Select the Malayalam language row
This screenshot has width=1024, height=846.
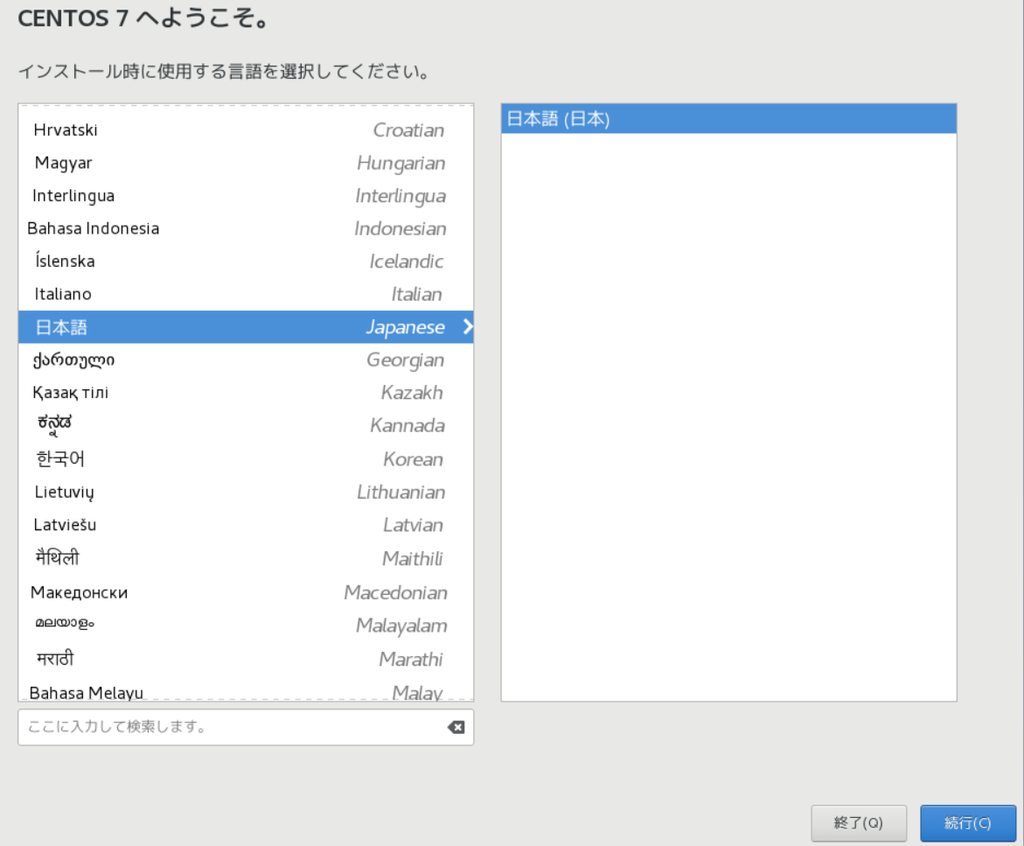(246, 625)
